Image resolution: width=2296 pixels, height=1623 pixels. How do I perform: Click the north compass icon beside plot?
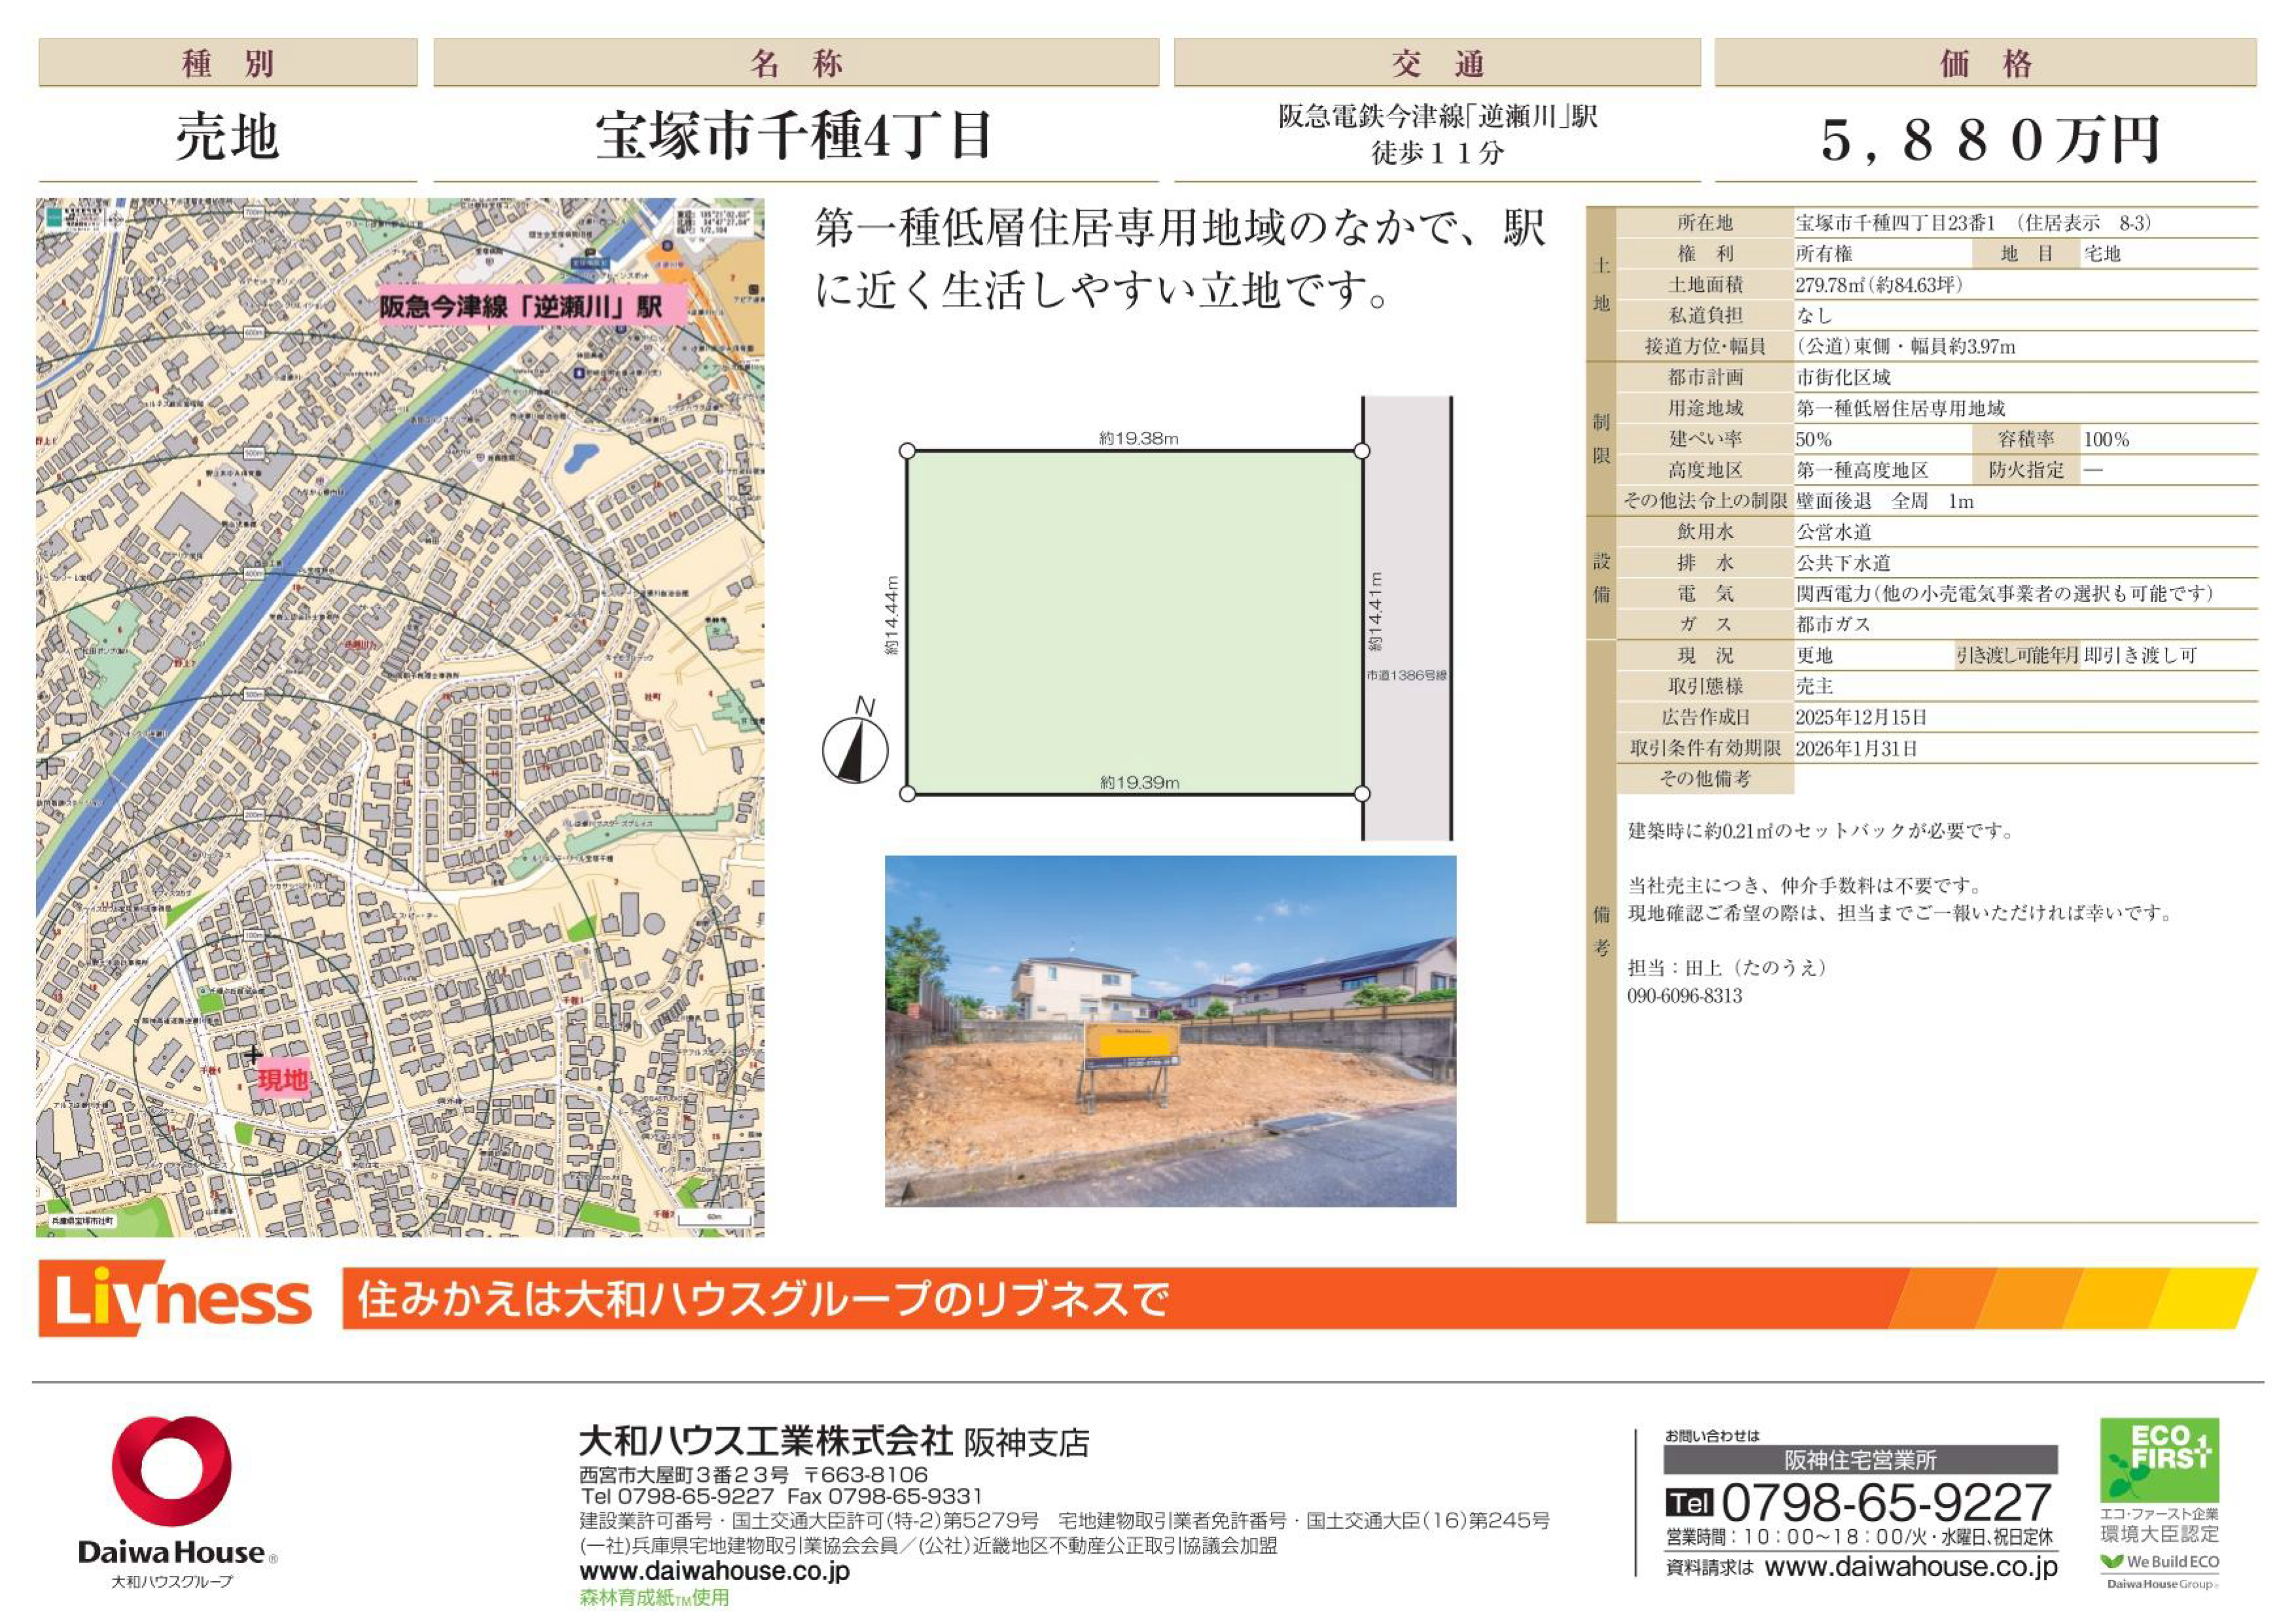point(855,749)
